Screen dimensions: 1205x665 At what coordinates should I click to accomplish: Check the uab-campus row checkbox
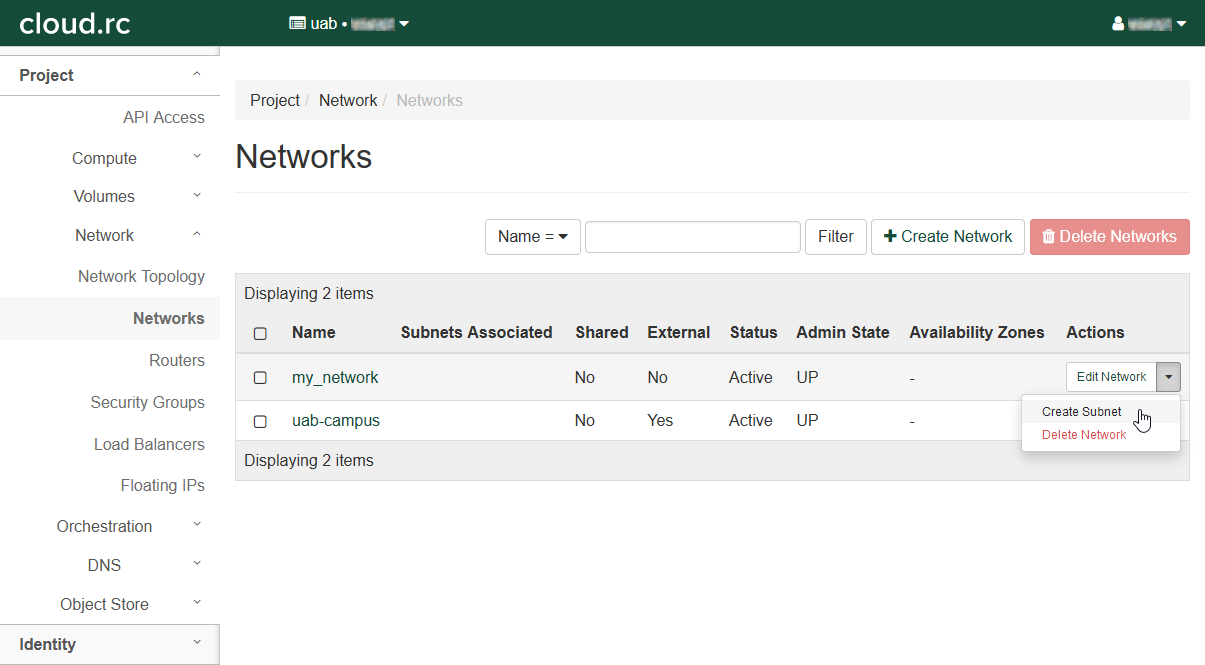(260, 422)
